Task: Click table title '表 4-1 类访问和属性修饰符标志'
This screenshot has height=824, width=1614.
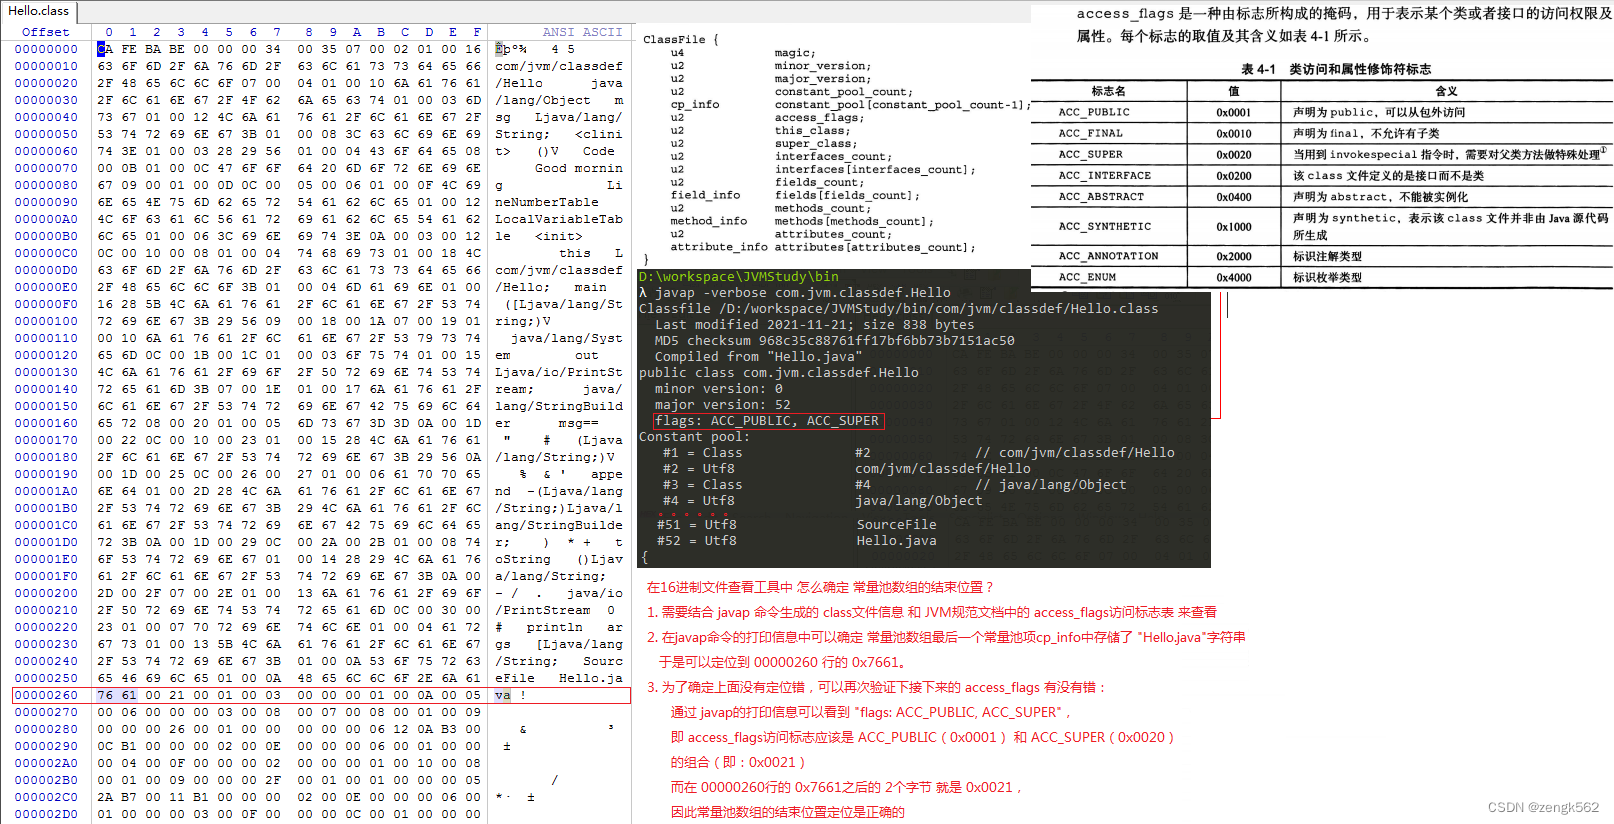Action: (x=1336, y=70)
